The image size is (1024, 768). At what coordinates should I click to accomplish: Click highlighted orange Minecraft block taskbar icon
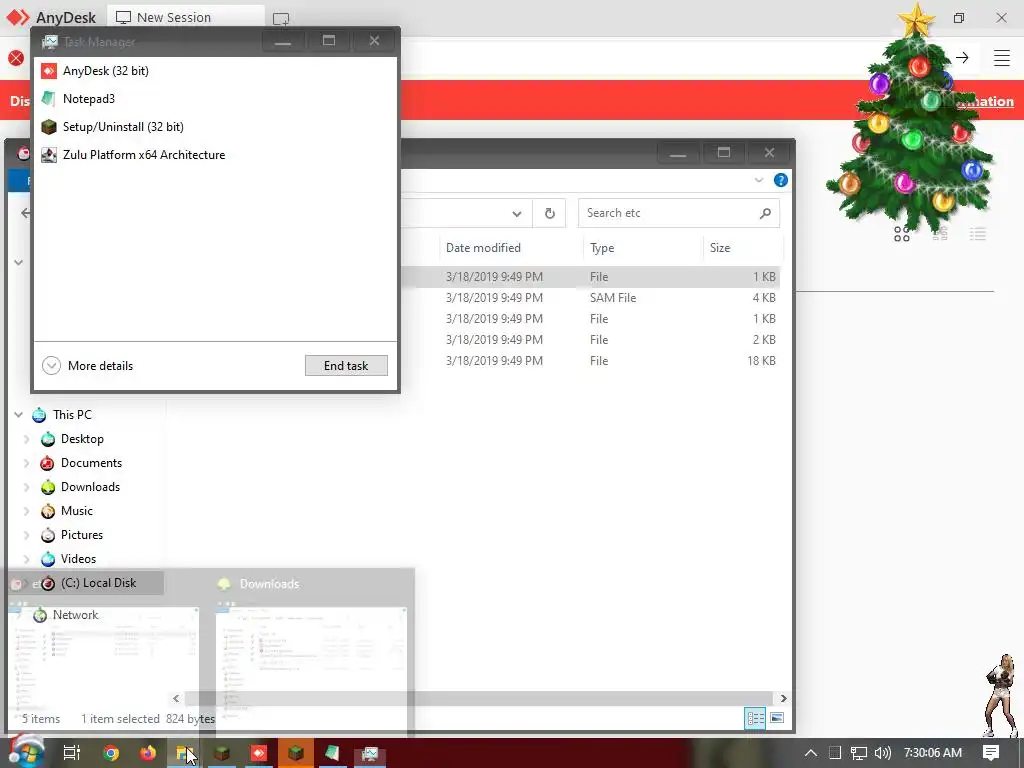[x=296, y=753]
